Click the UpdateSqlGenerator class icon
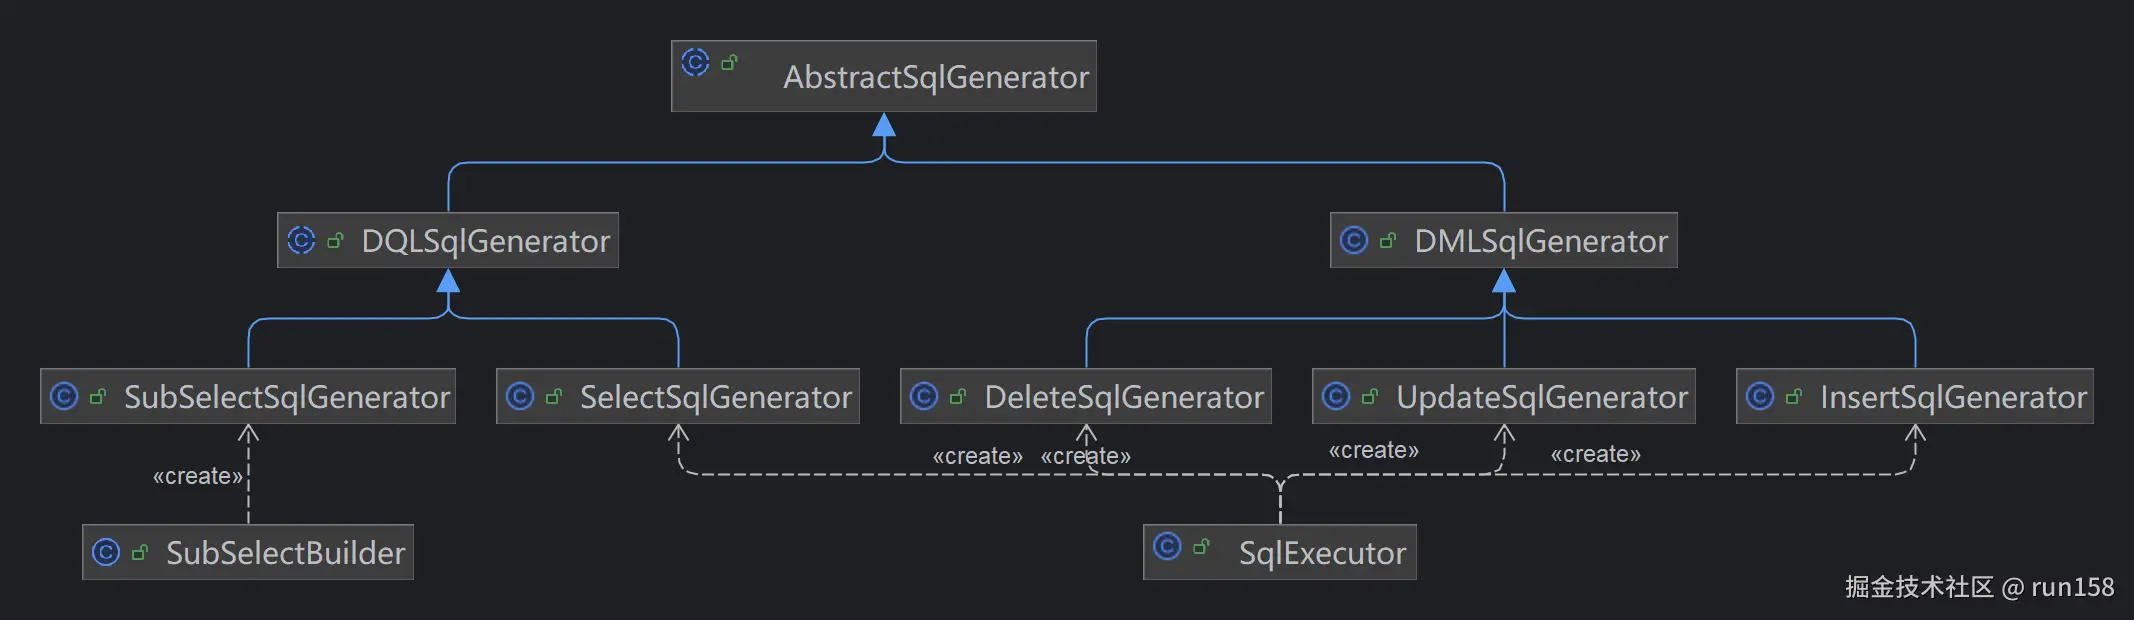The image size is (2134, 620). pyautogui.click(x=1336, y=396)
